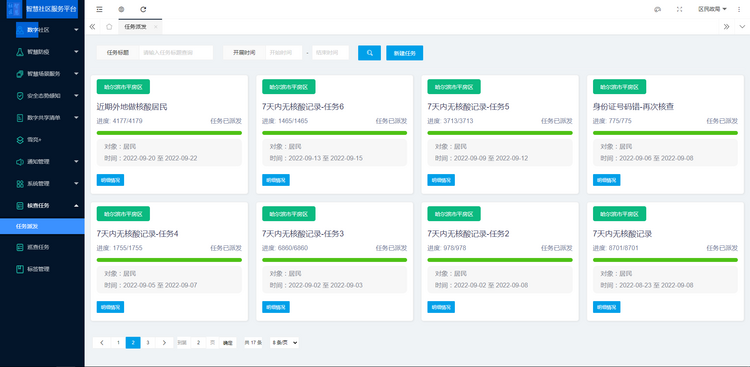750x367 pixels.
Task: Open the vertical three-dot more menu
Action: 739,9
